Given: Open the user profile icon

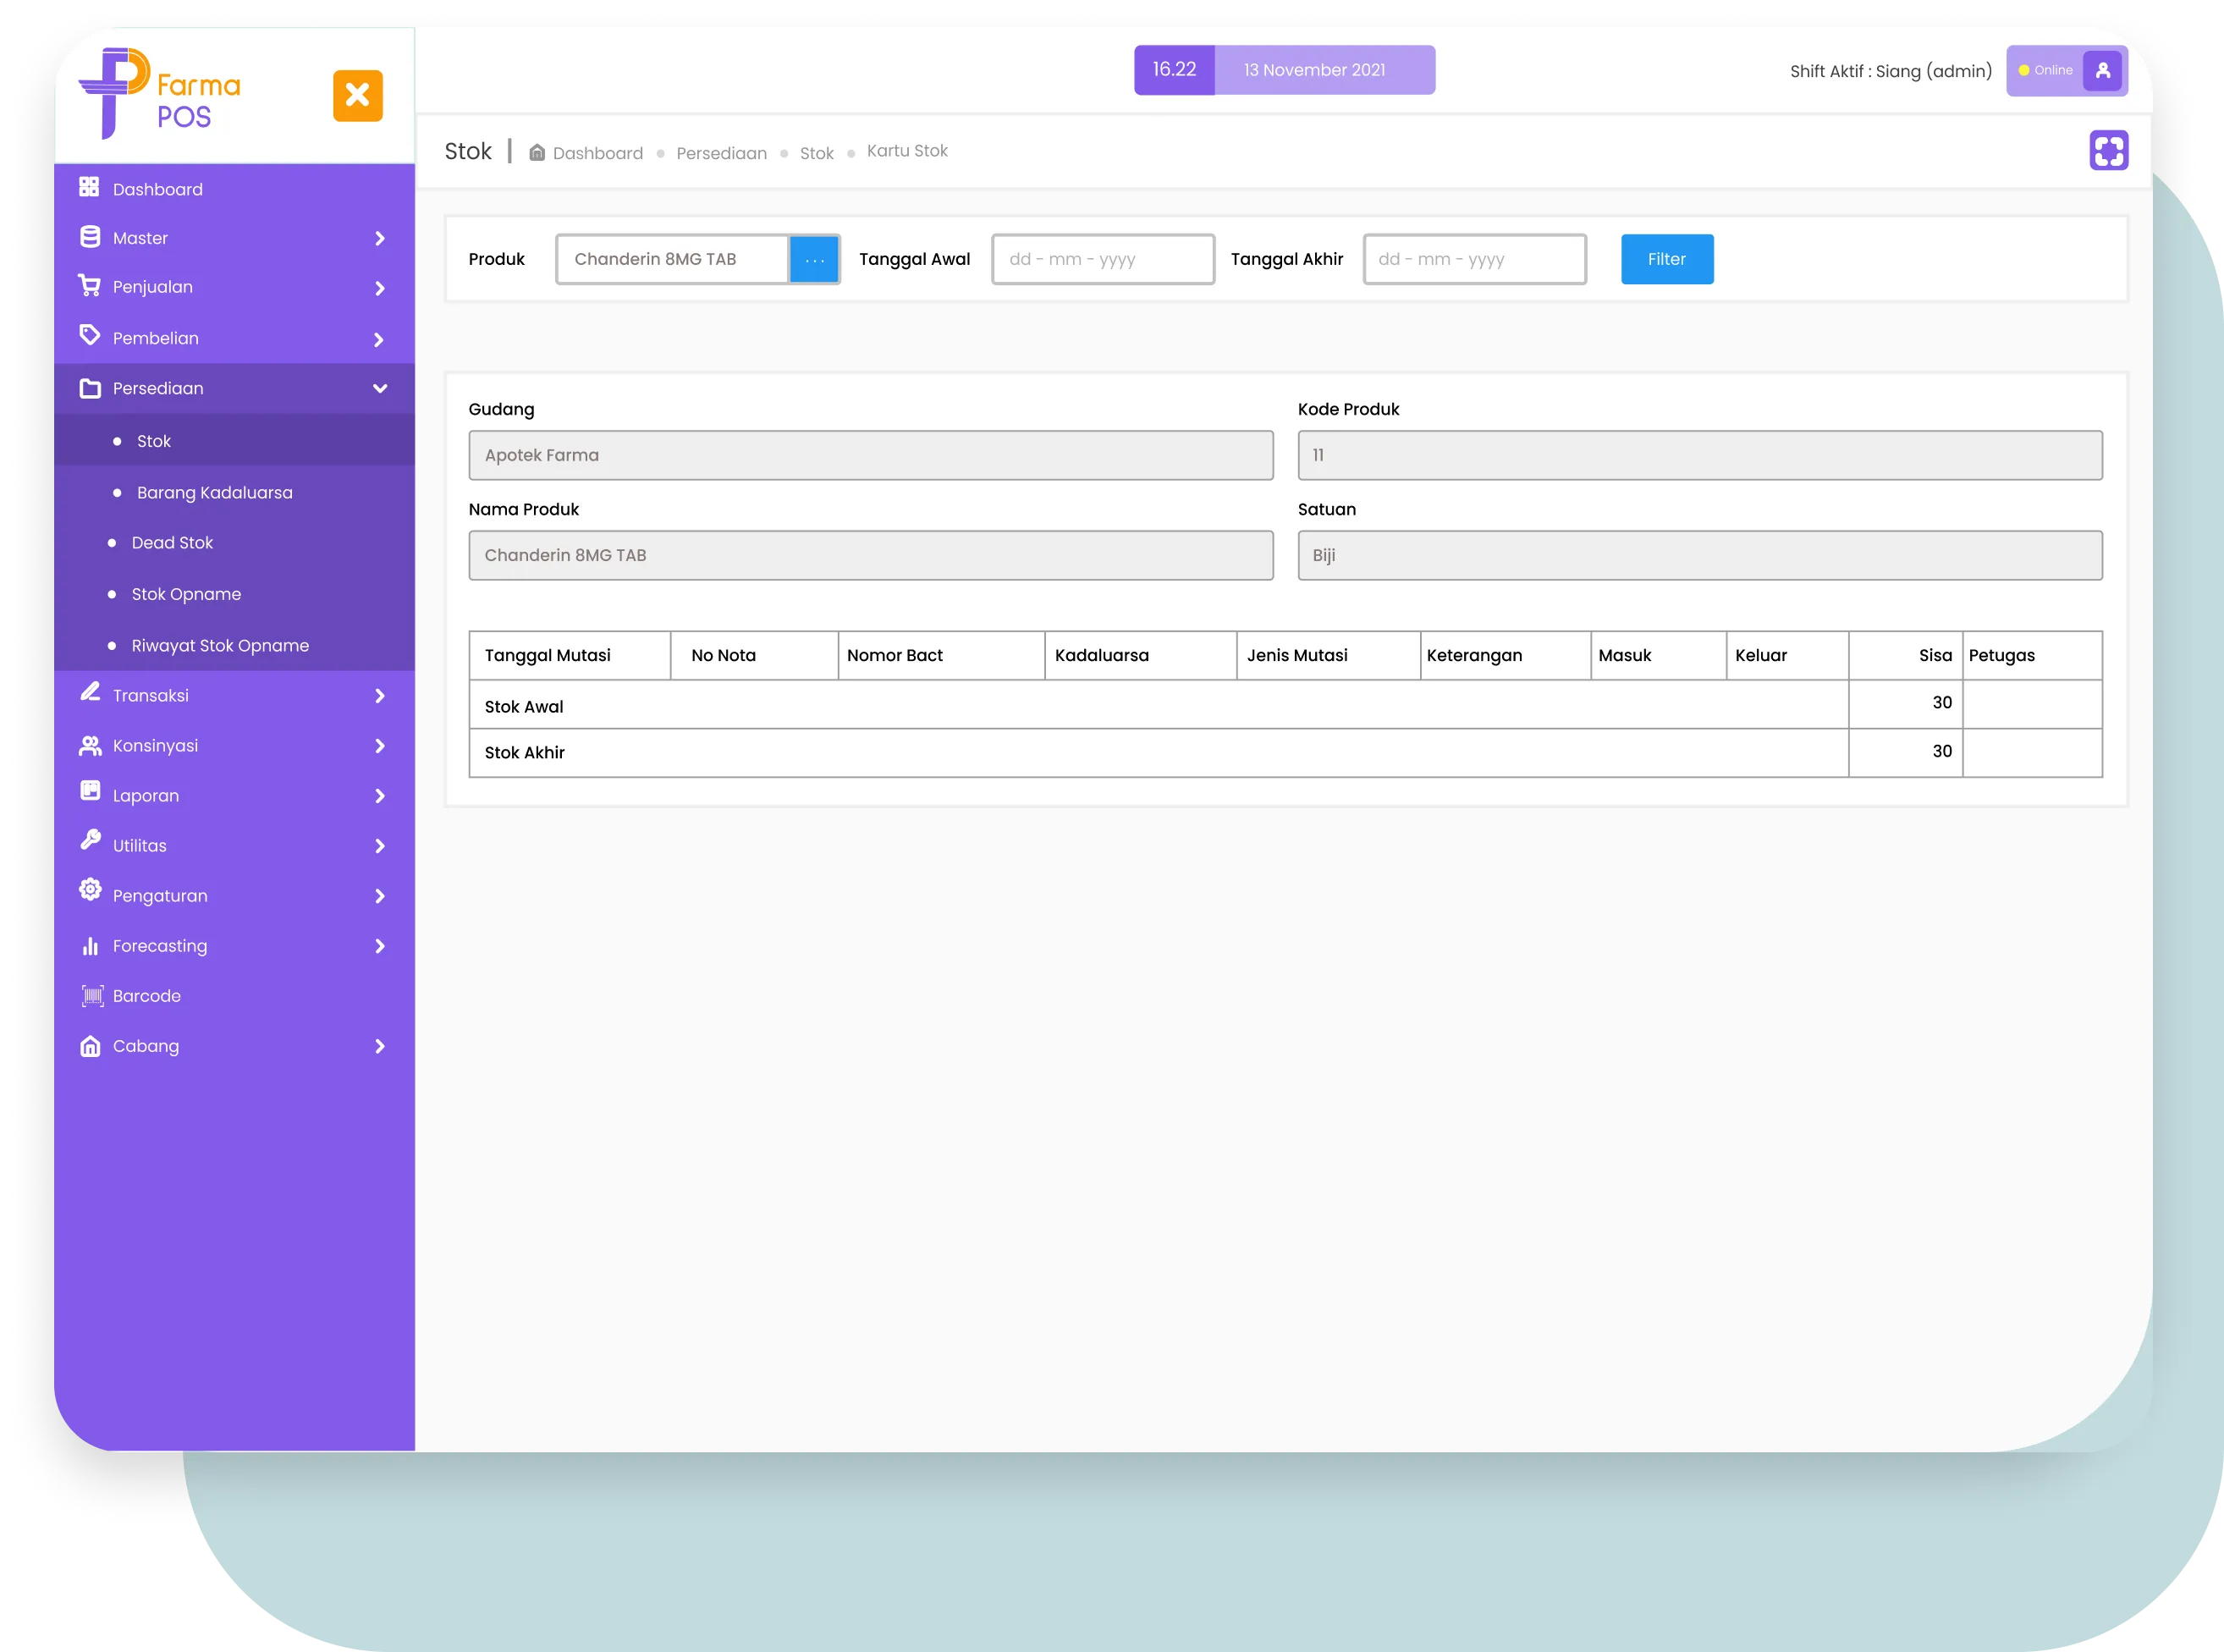Looking at the screenshot, I should coord(2102,71).
